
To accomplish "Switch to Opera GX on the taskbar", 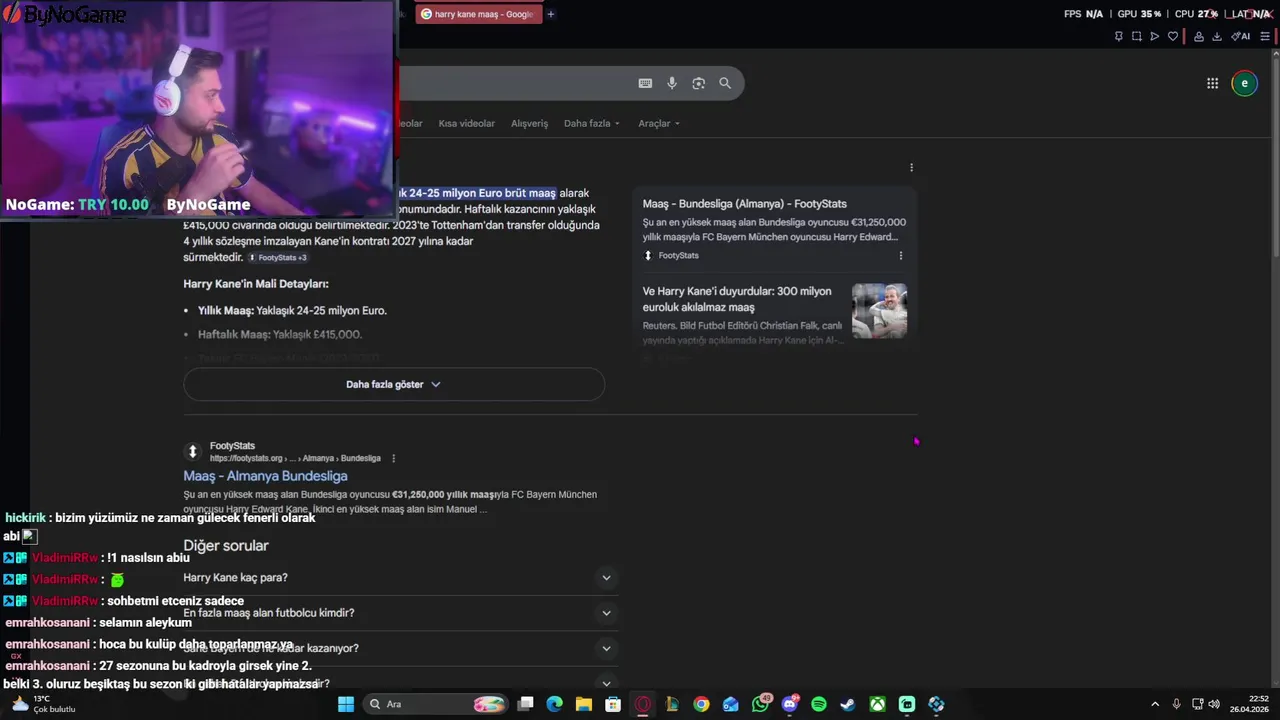I will click(643, 704).
